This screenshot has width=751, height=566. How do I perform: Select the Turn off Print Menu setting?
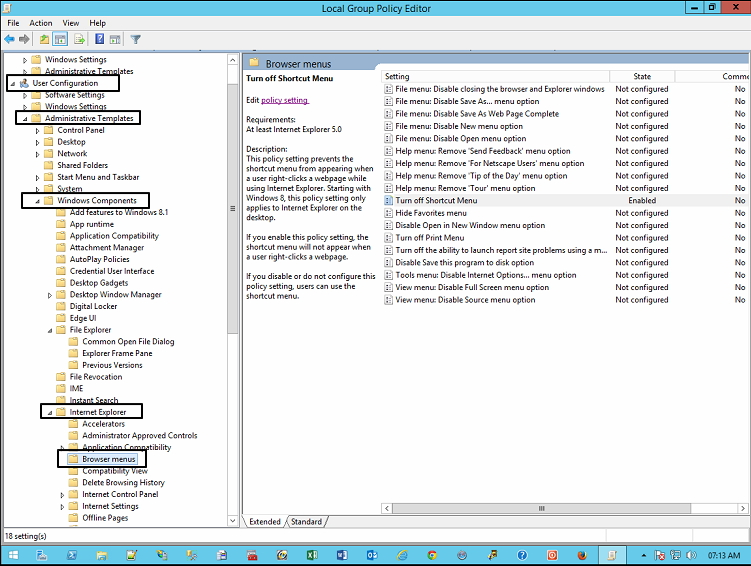[x=430, y=238]
